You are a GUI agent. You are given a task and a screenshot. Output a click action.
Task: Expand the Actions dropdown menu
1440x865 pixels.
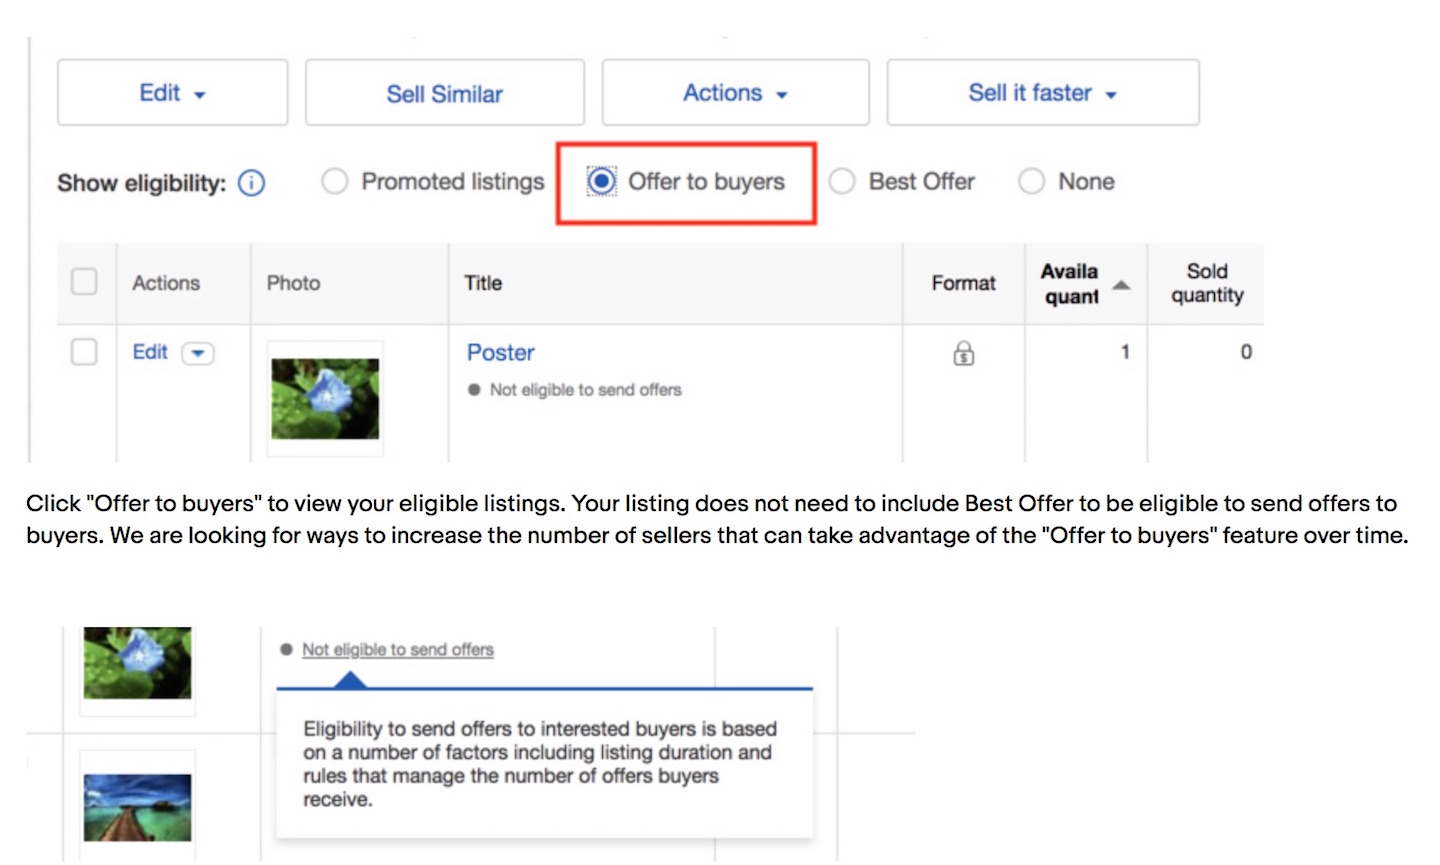pyautogui.click(x=735, y=93)
